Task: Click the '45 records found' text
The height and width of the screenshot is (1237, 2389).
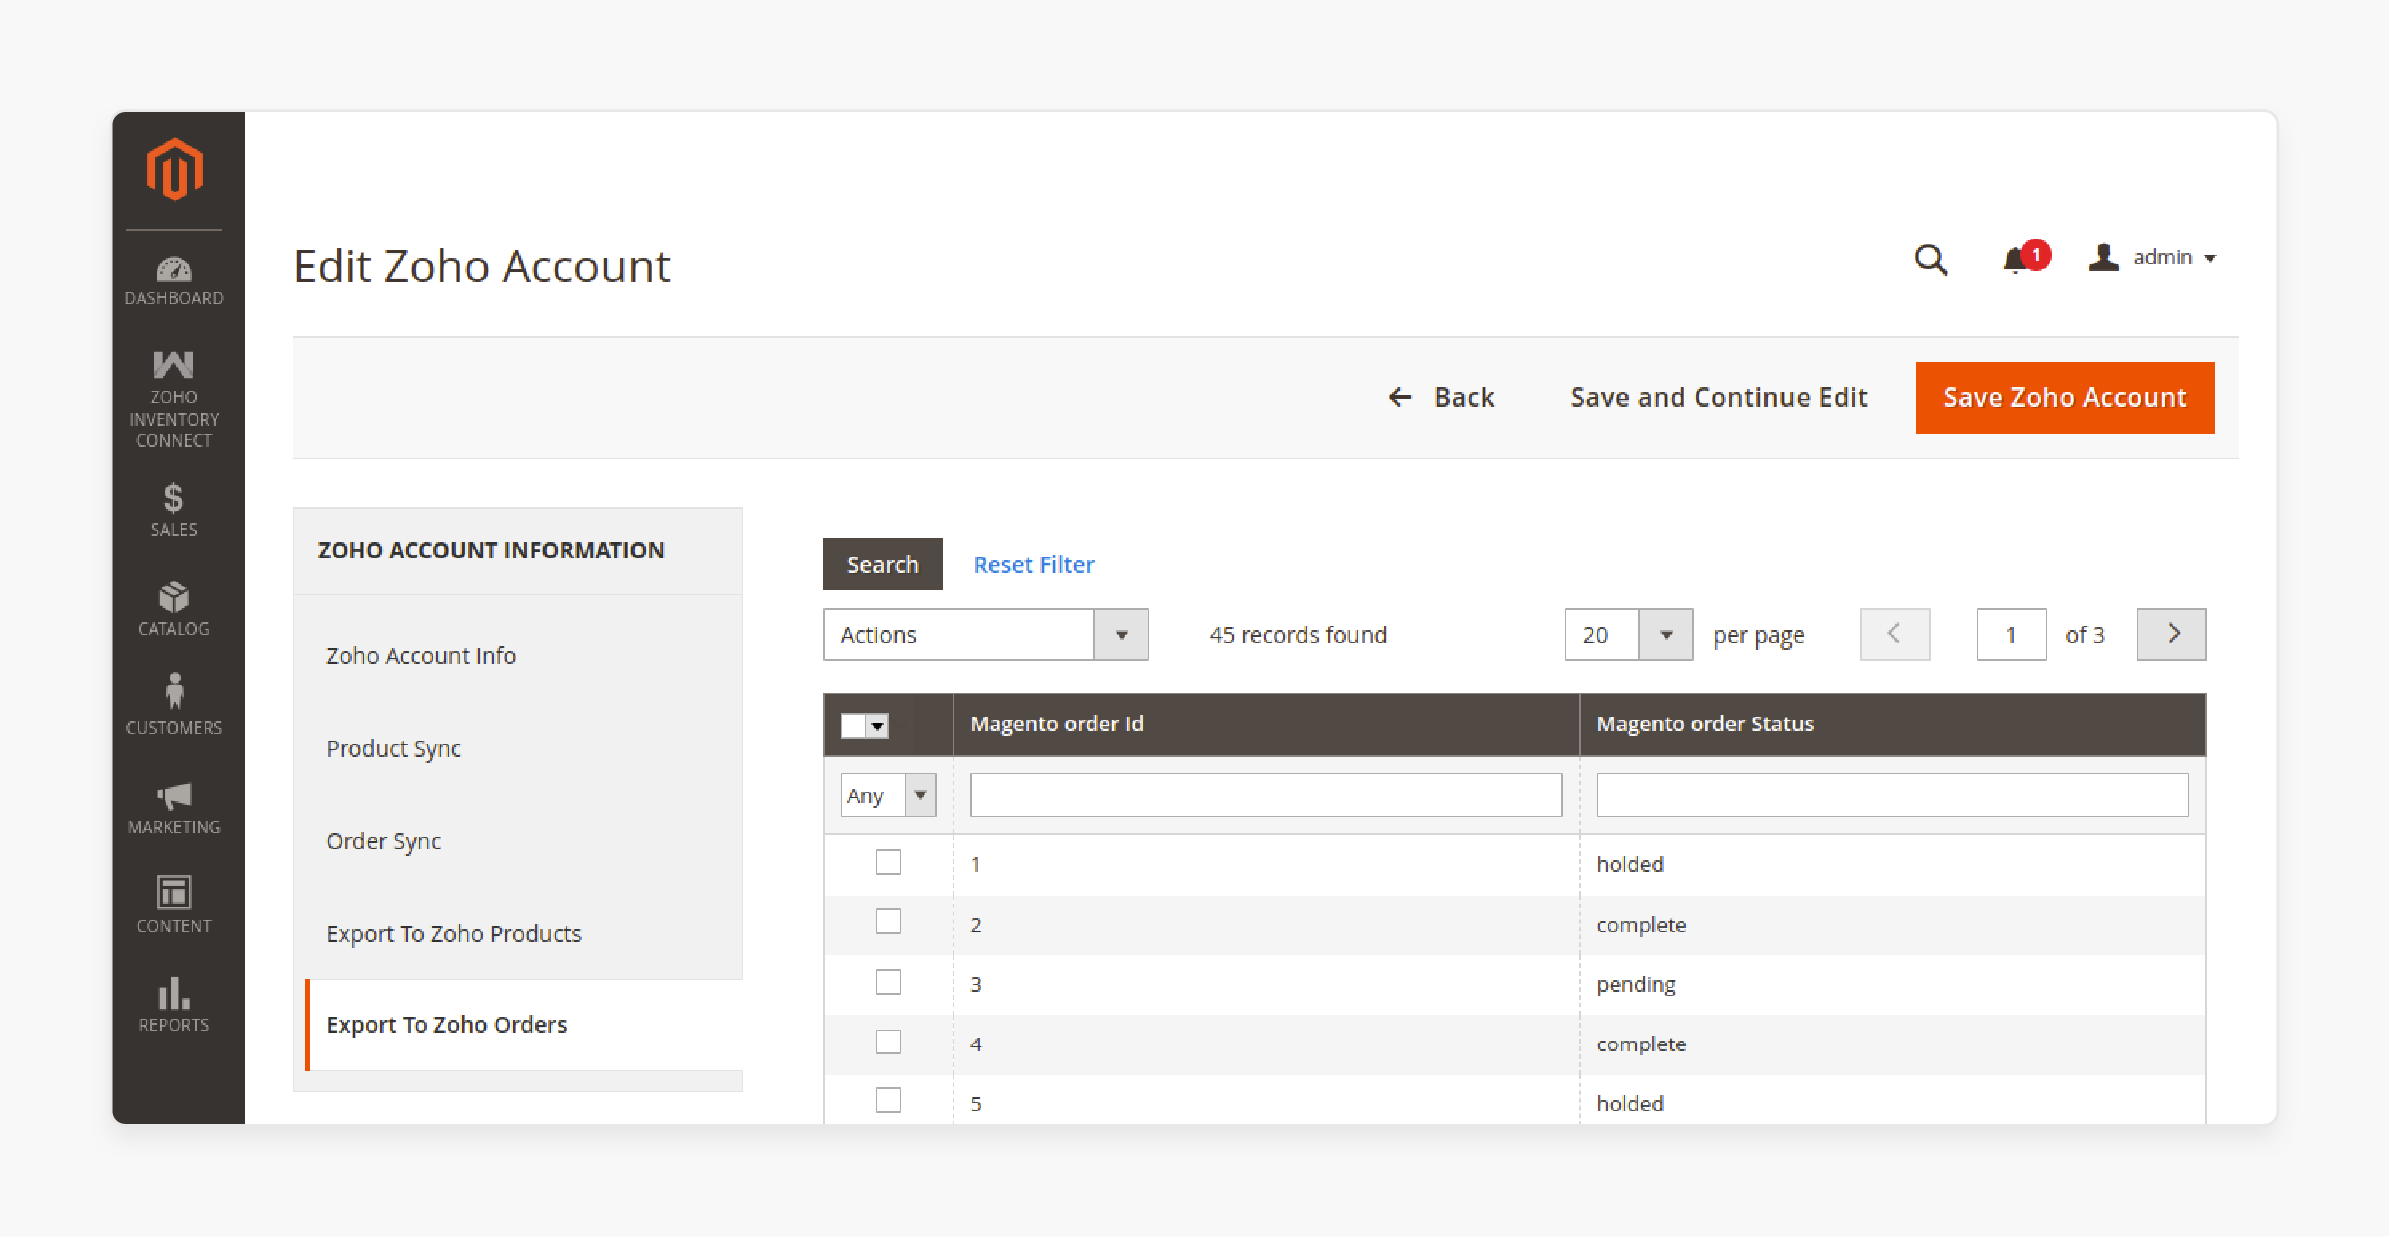Action: click(x=1298, y=634)
